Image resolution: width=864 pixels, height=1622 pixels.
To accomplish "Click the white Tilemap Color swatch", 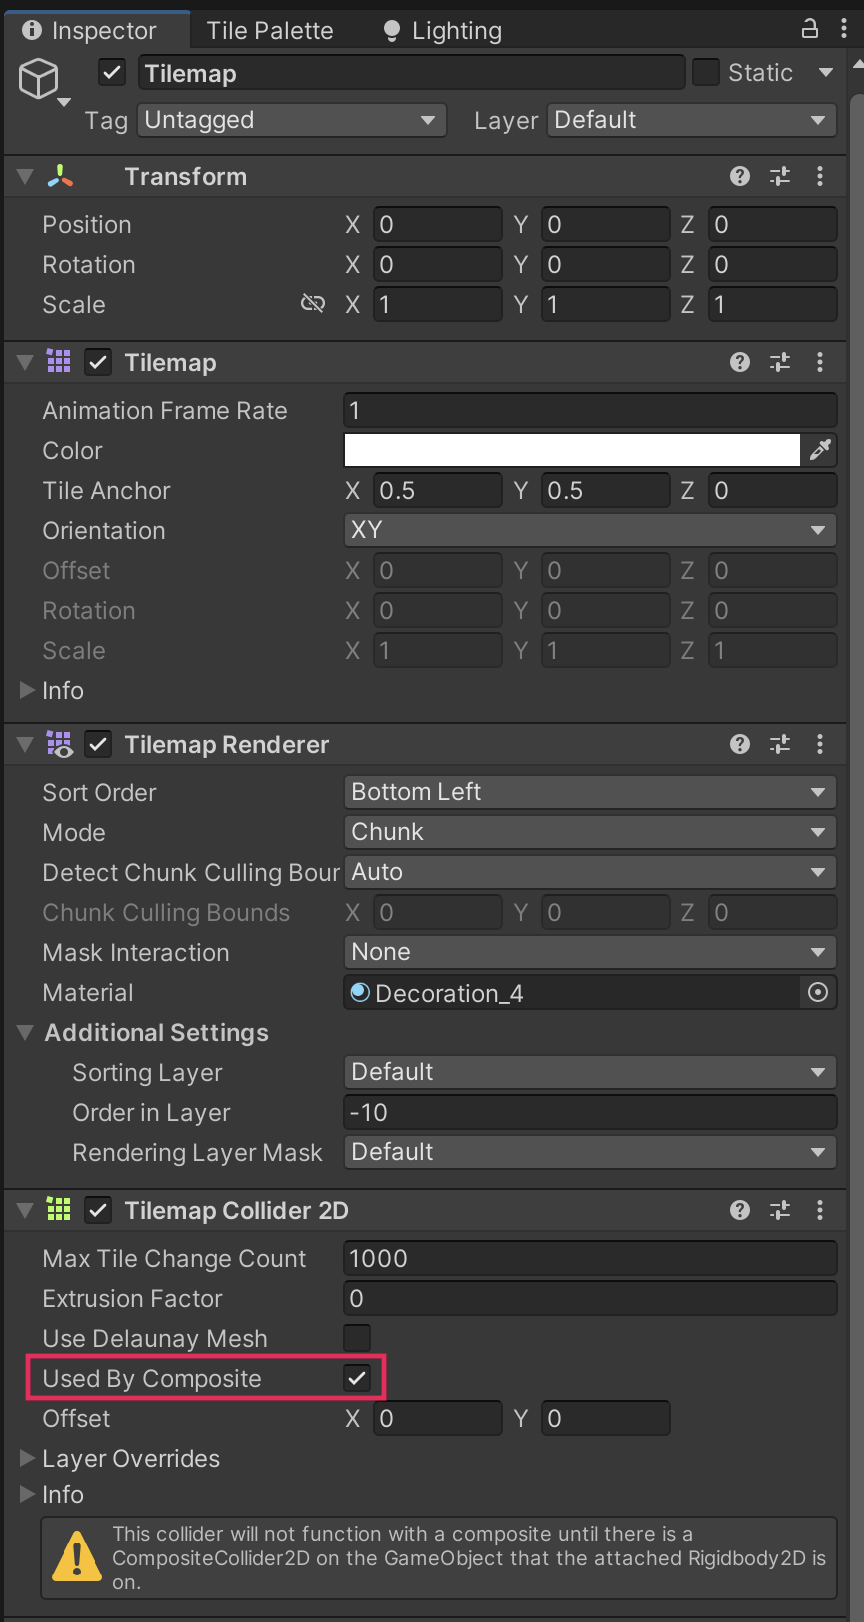I will 571,451.
